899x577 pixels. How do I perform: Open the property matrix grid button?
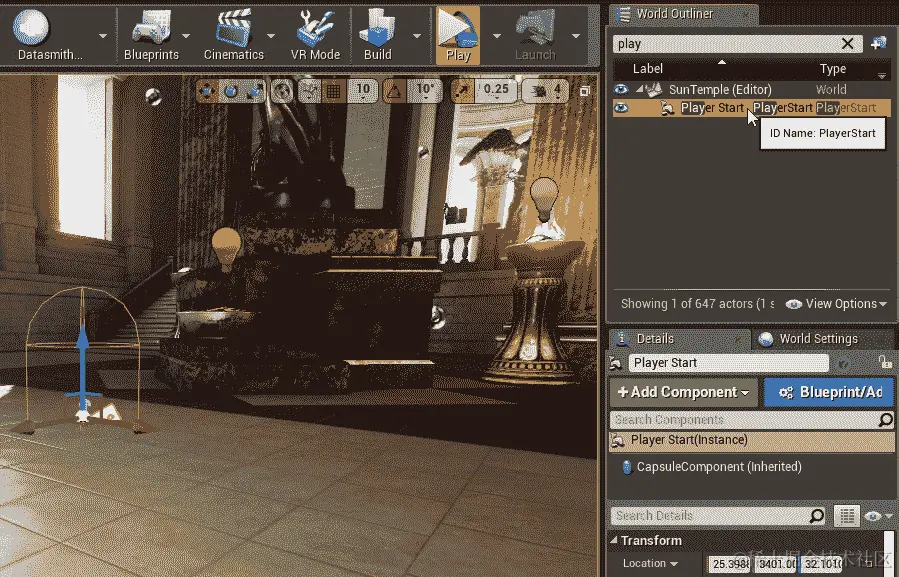(847, 516)
